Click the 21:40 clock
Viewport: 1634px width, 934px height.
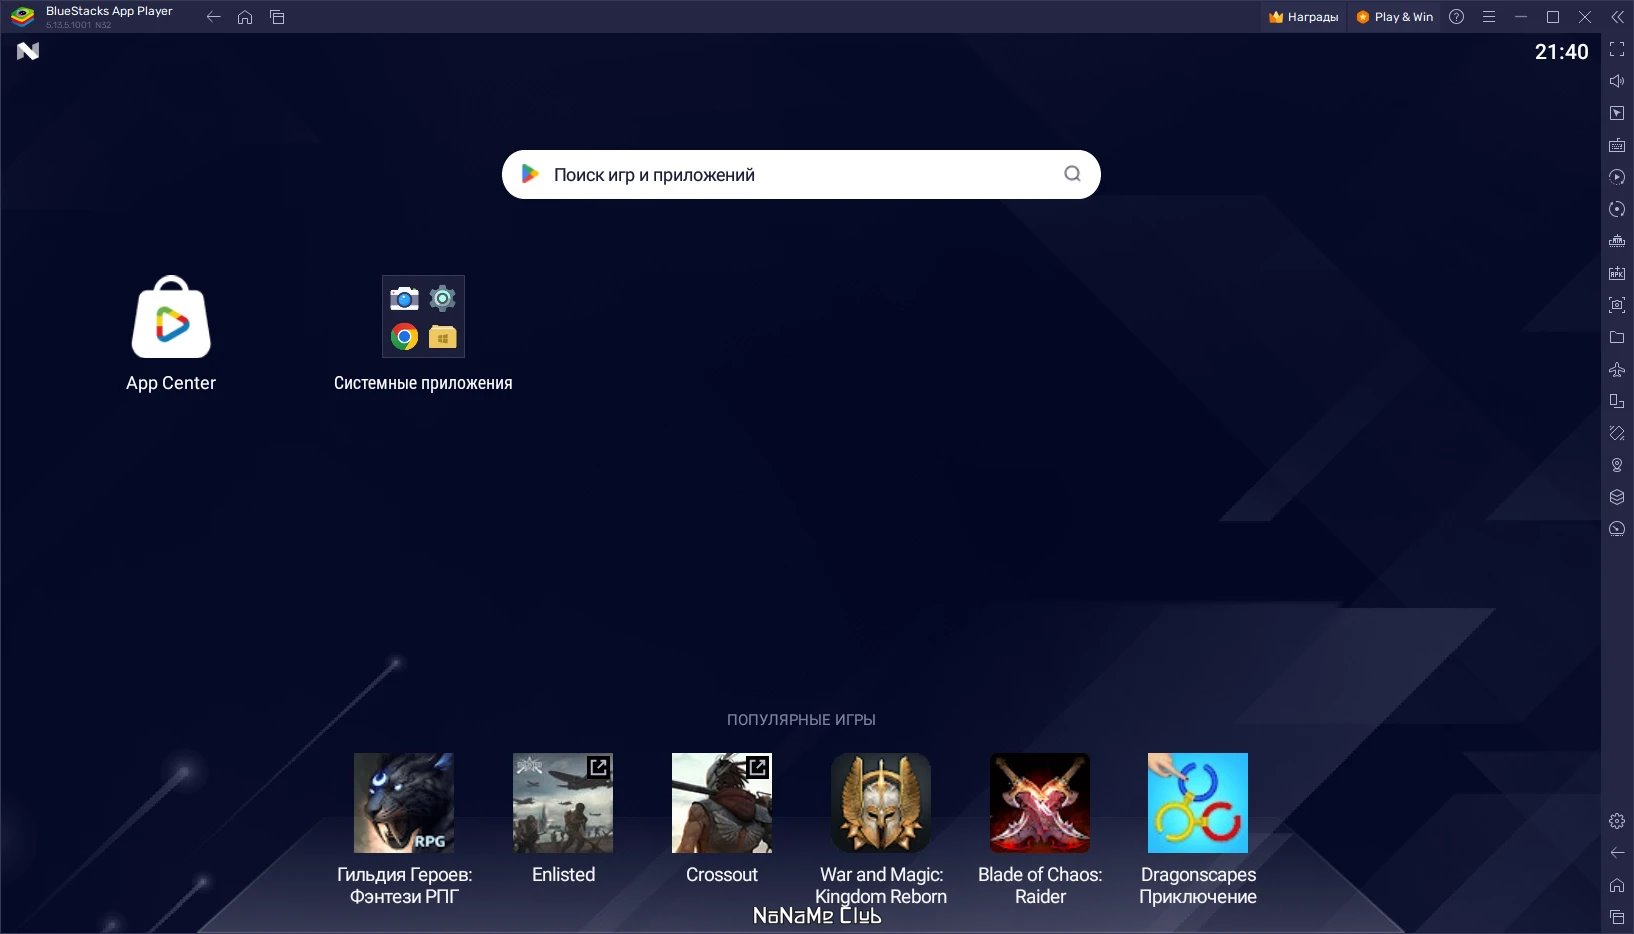click(x=1561, y=52)
